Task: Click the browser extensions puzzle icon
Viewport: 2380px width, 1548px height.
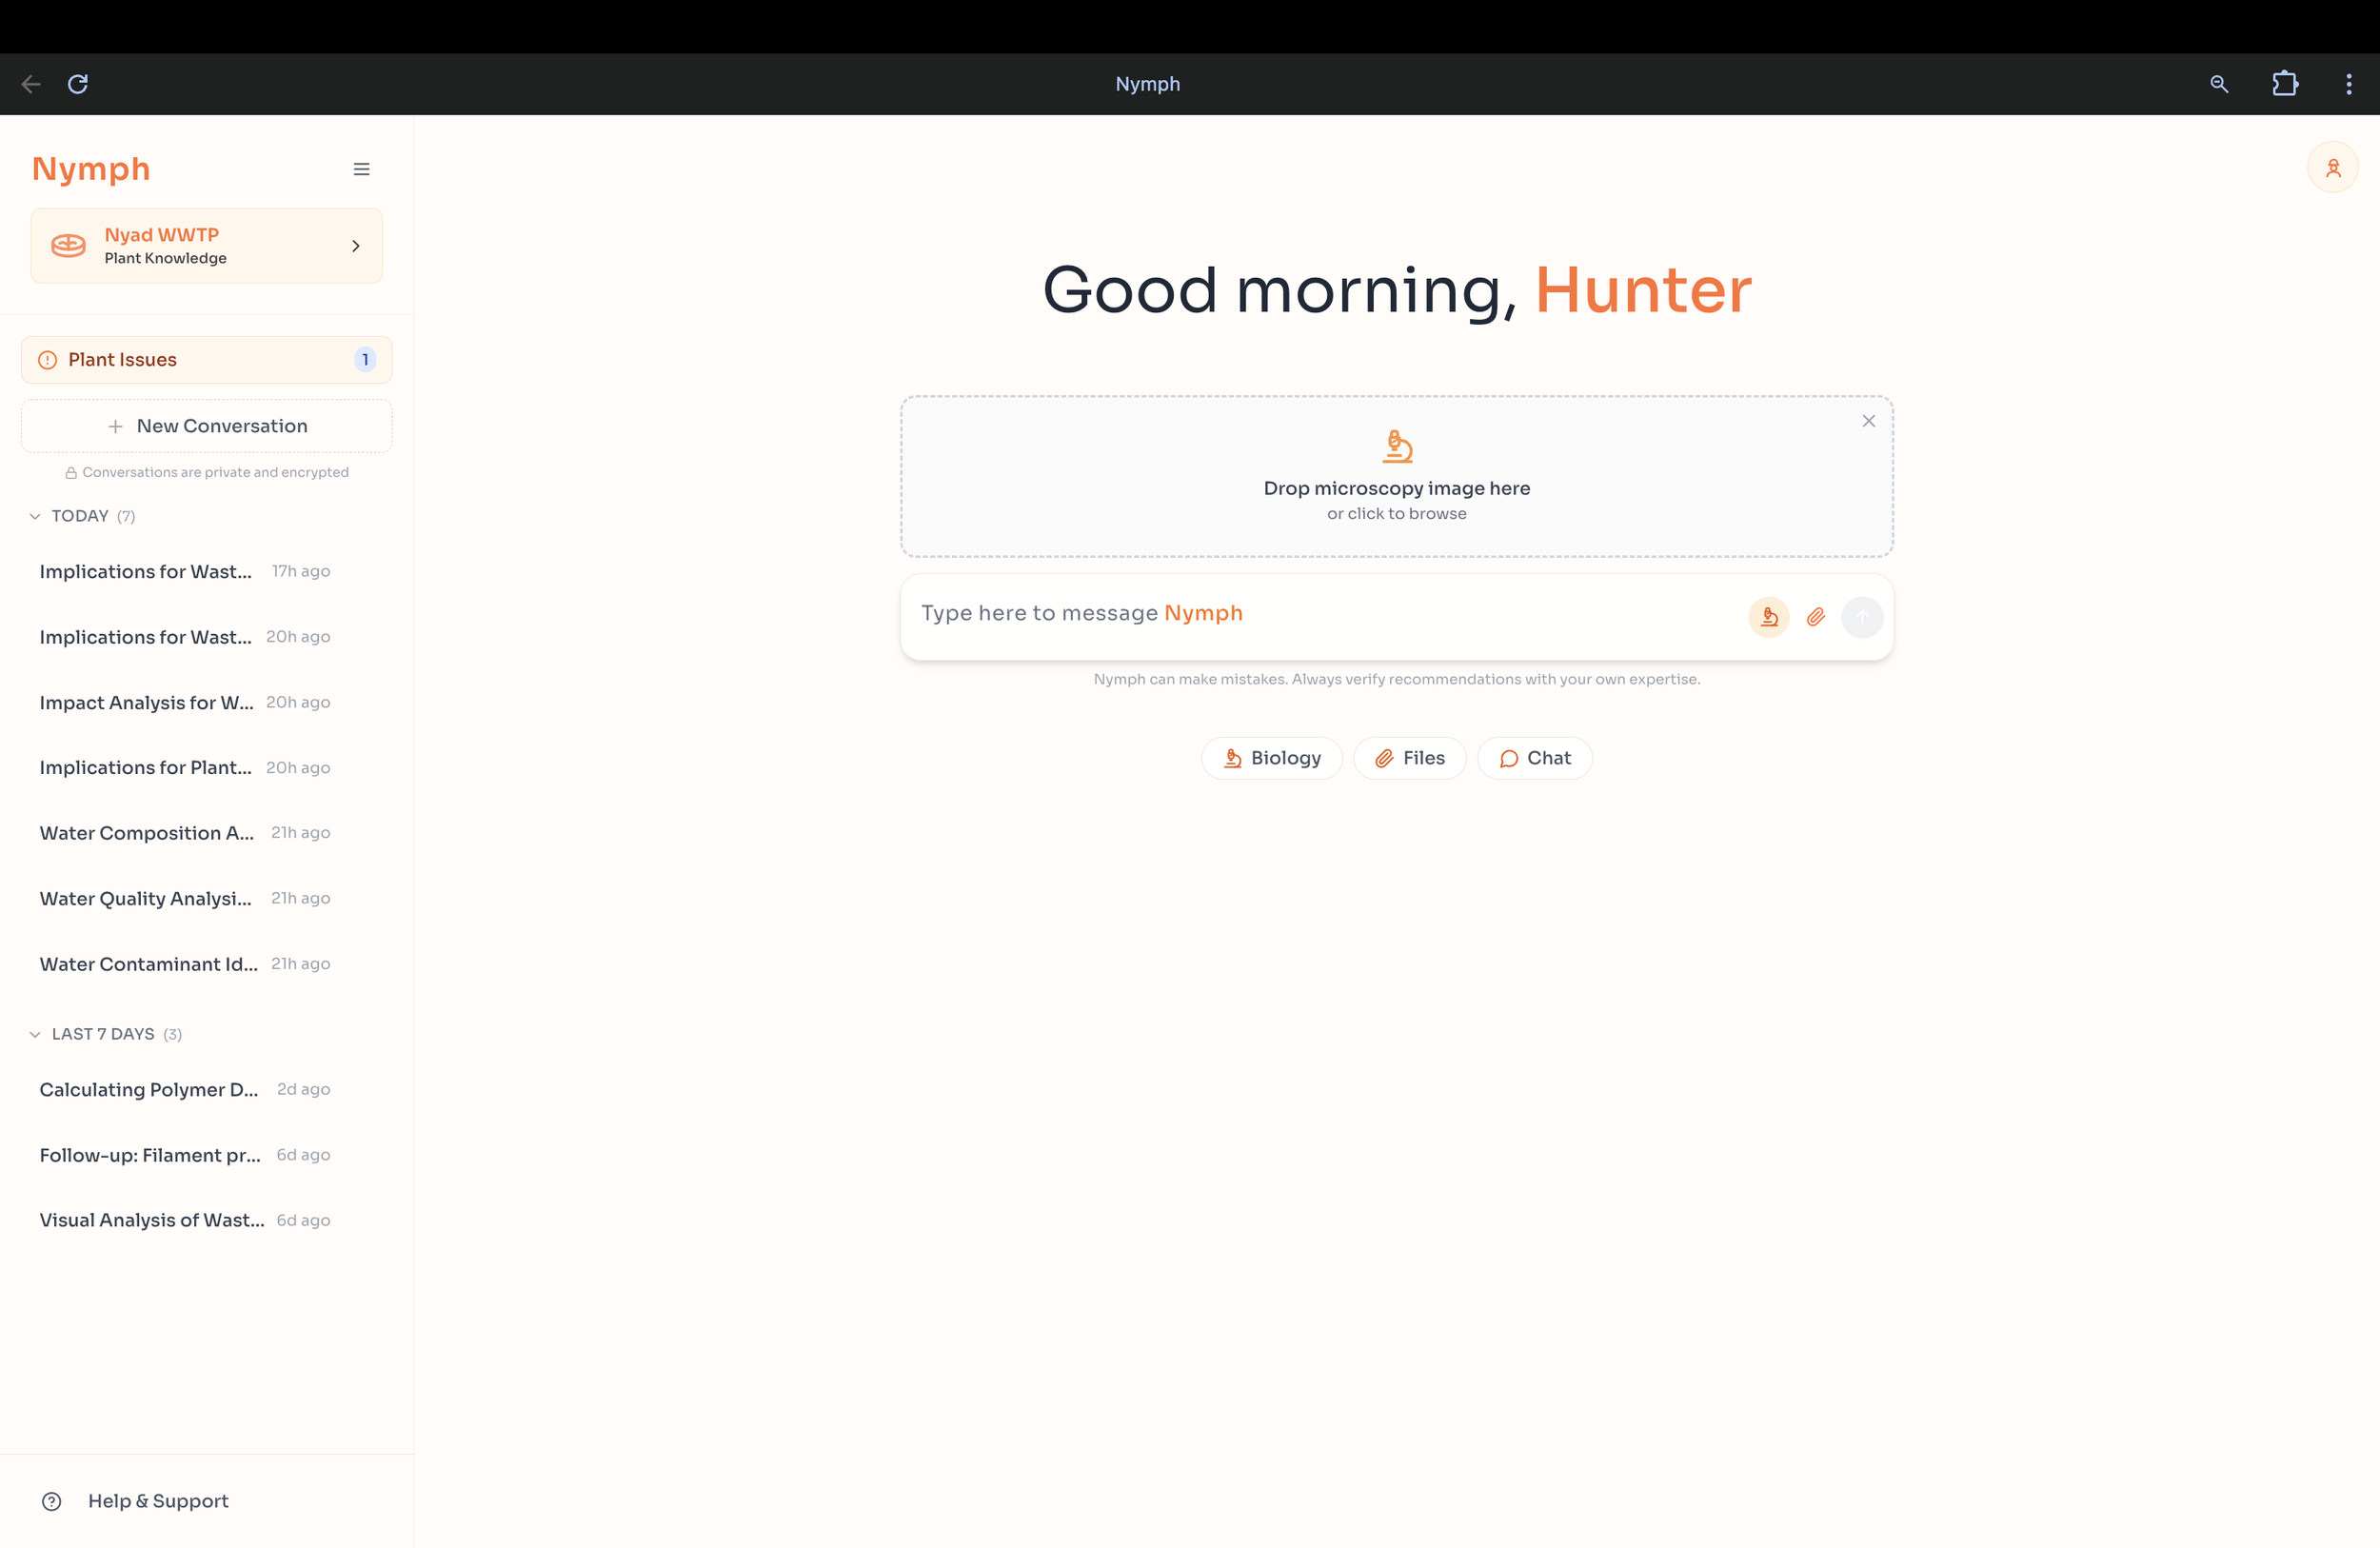Action: point(2284,84)
